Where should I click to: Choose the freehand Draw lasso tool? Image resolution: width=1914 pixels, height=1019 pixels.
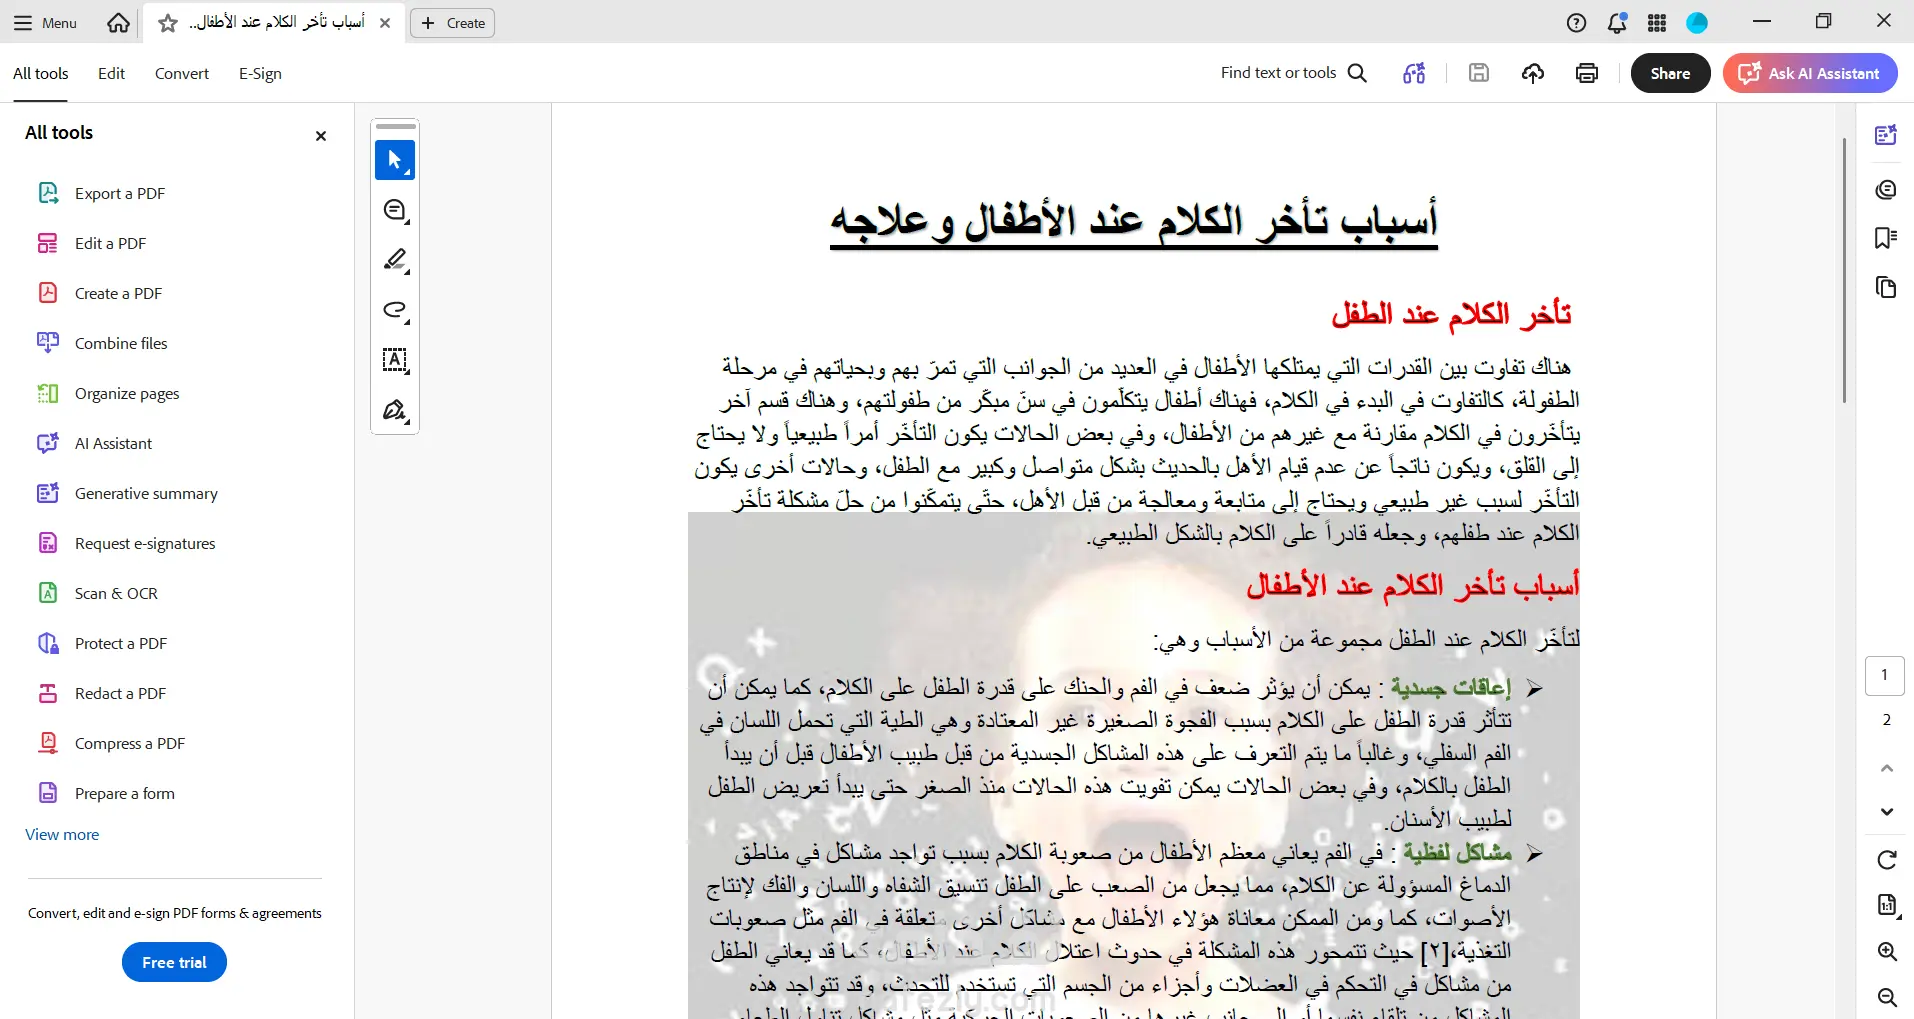[395, 310]
